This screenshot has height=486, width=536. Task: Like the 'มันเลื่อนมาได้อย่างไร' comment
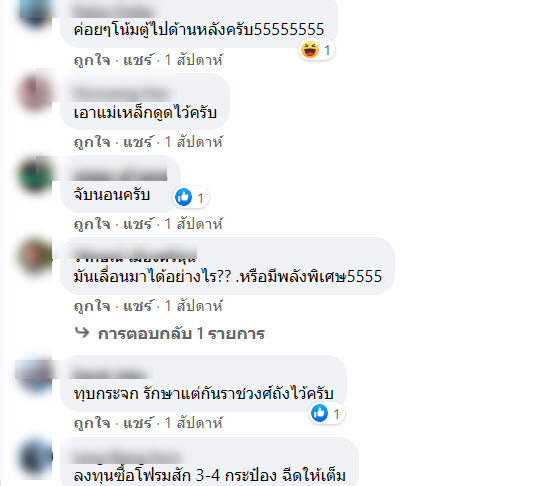tap(92, 306)
